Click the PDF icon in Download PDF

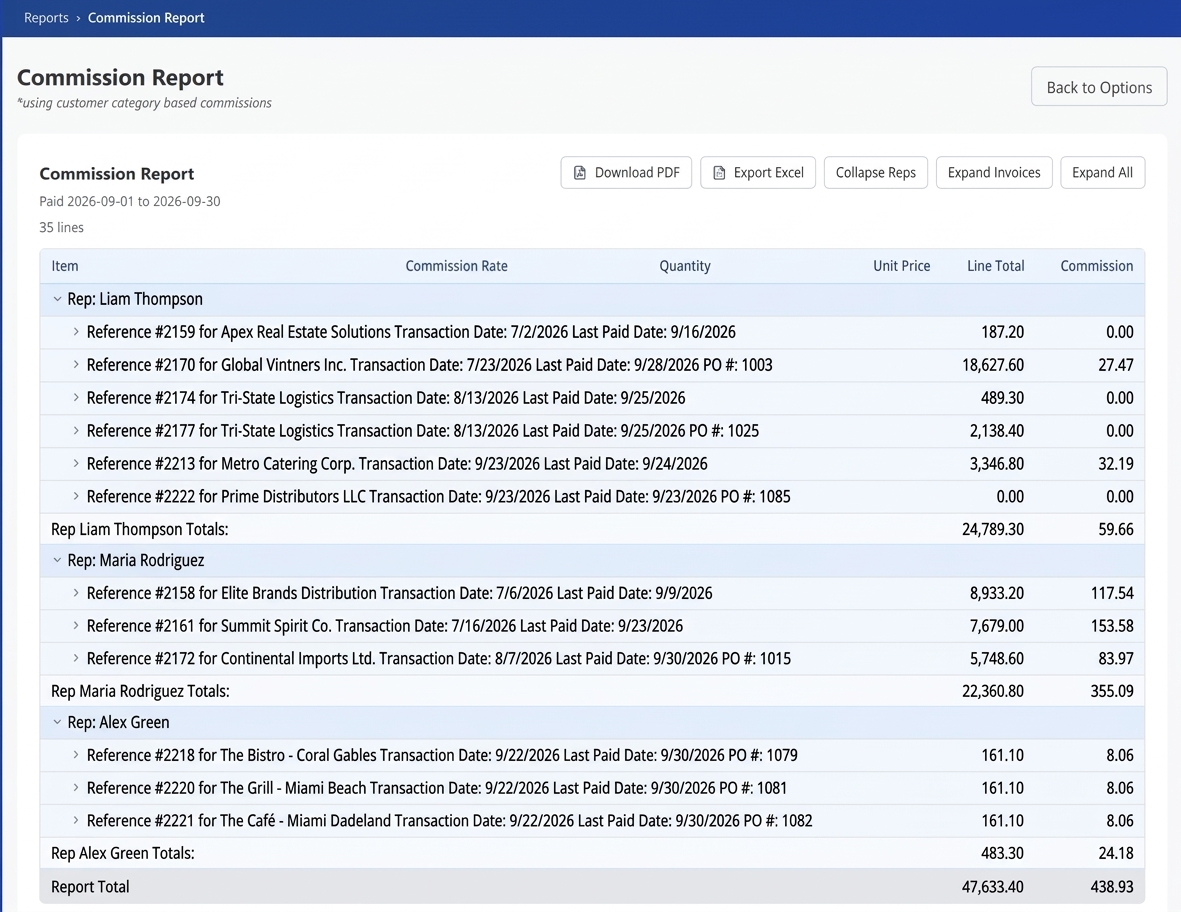pos(579,172)
